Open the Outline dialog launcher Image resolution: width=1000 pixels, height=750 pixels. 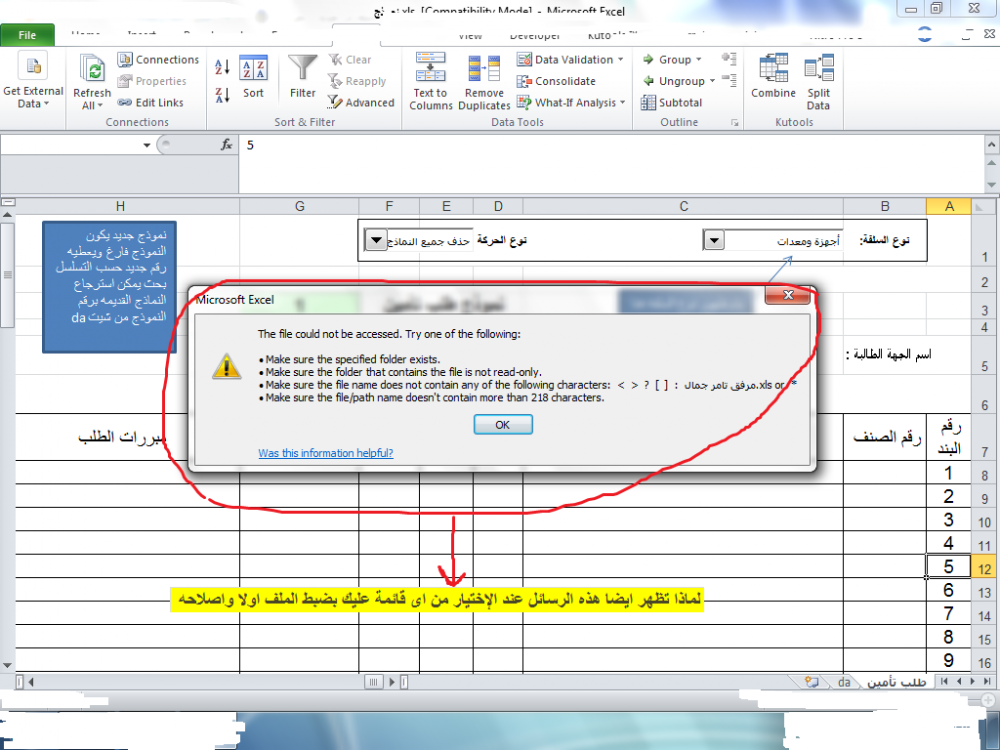point(735,122)
